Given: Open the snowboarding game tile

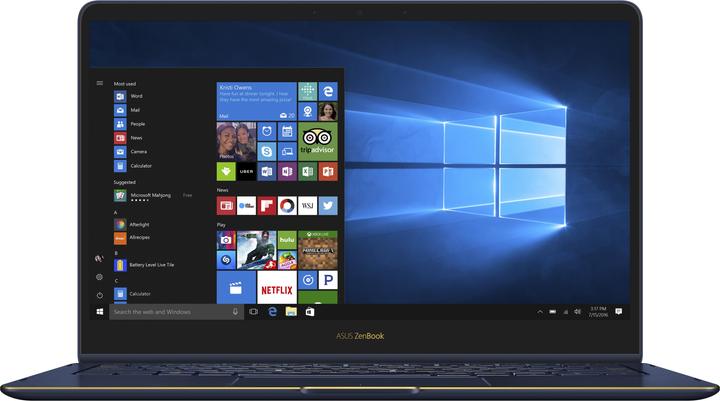Looking at the screenshot, I should tap(257, 250).
